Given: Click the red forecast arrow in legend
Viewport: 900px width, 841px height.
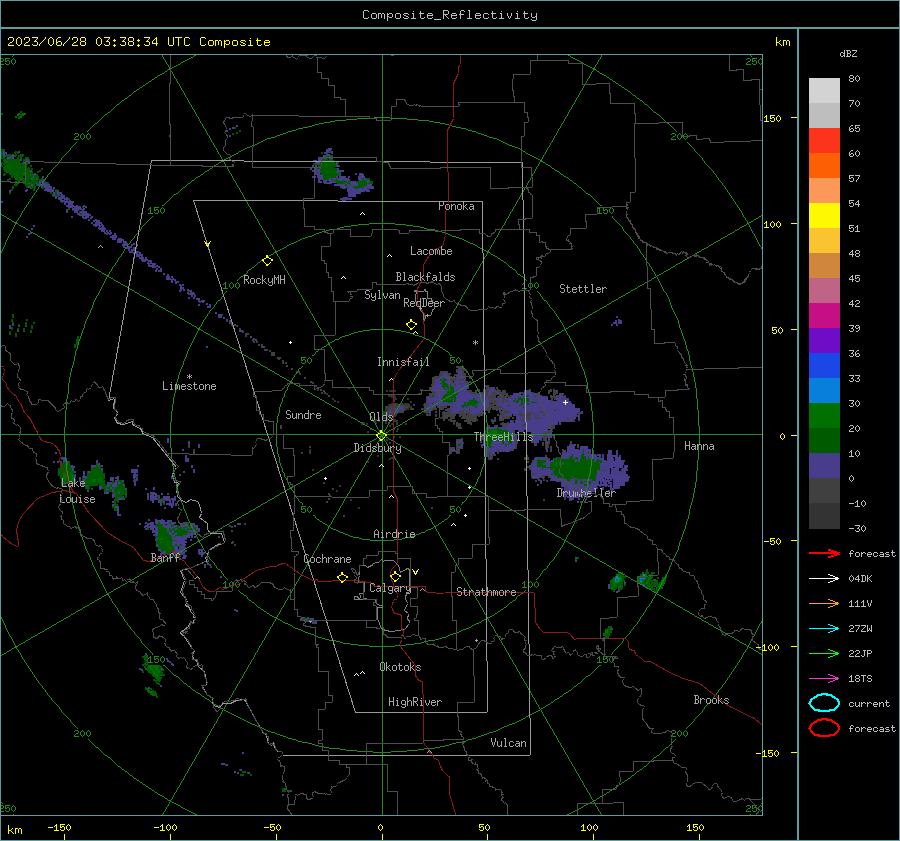Looking at the screenshot, I should point(824,553).
